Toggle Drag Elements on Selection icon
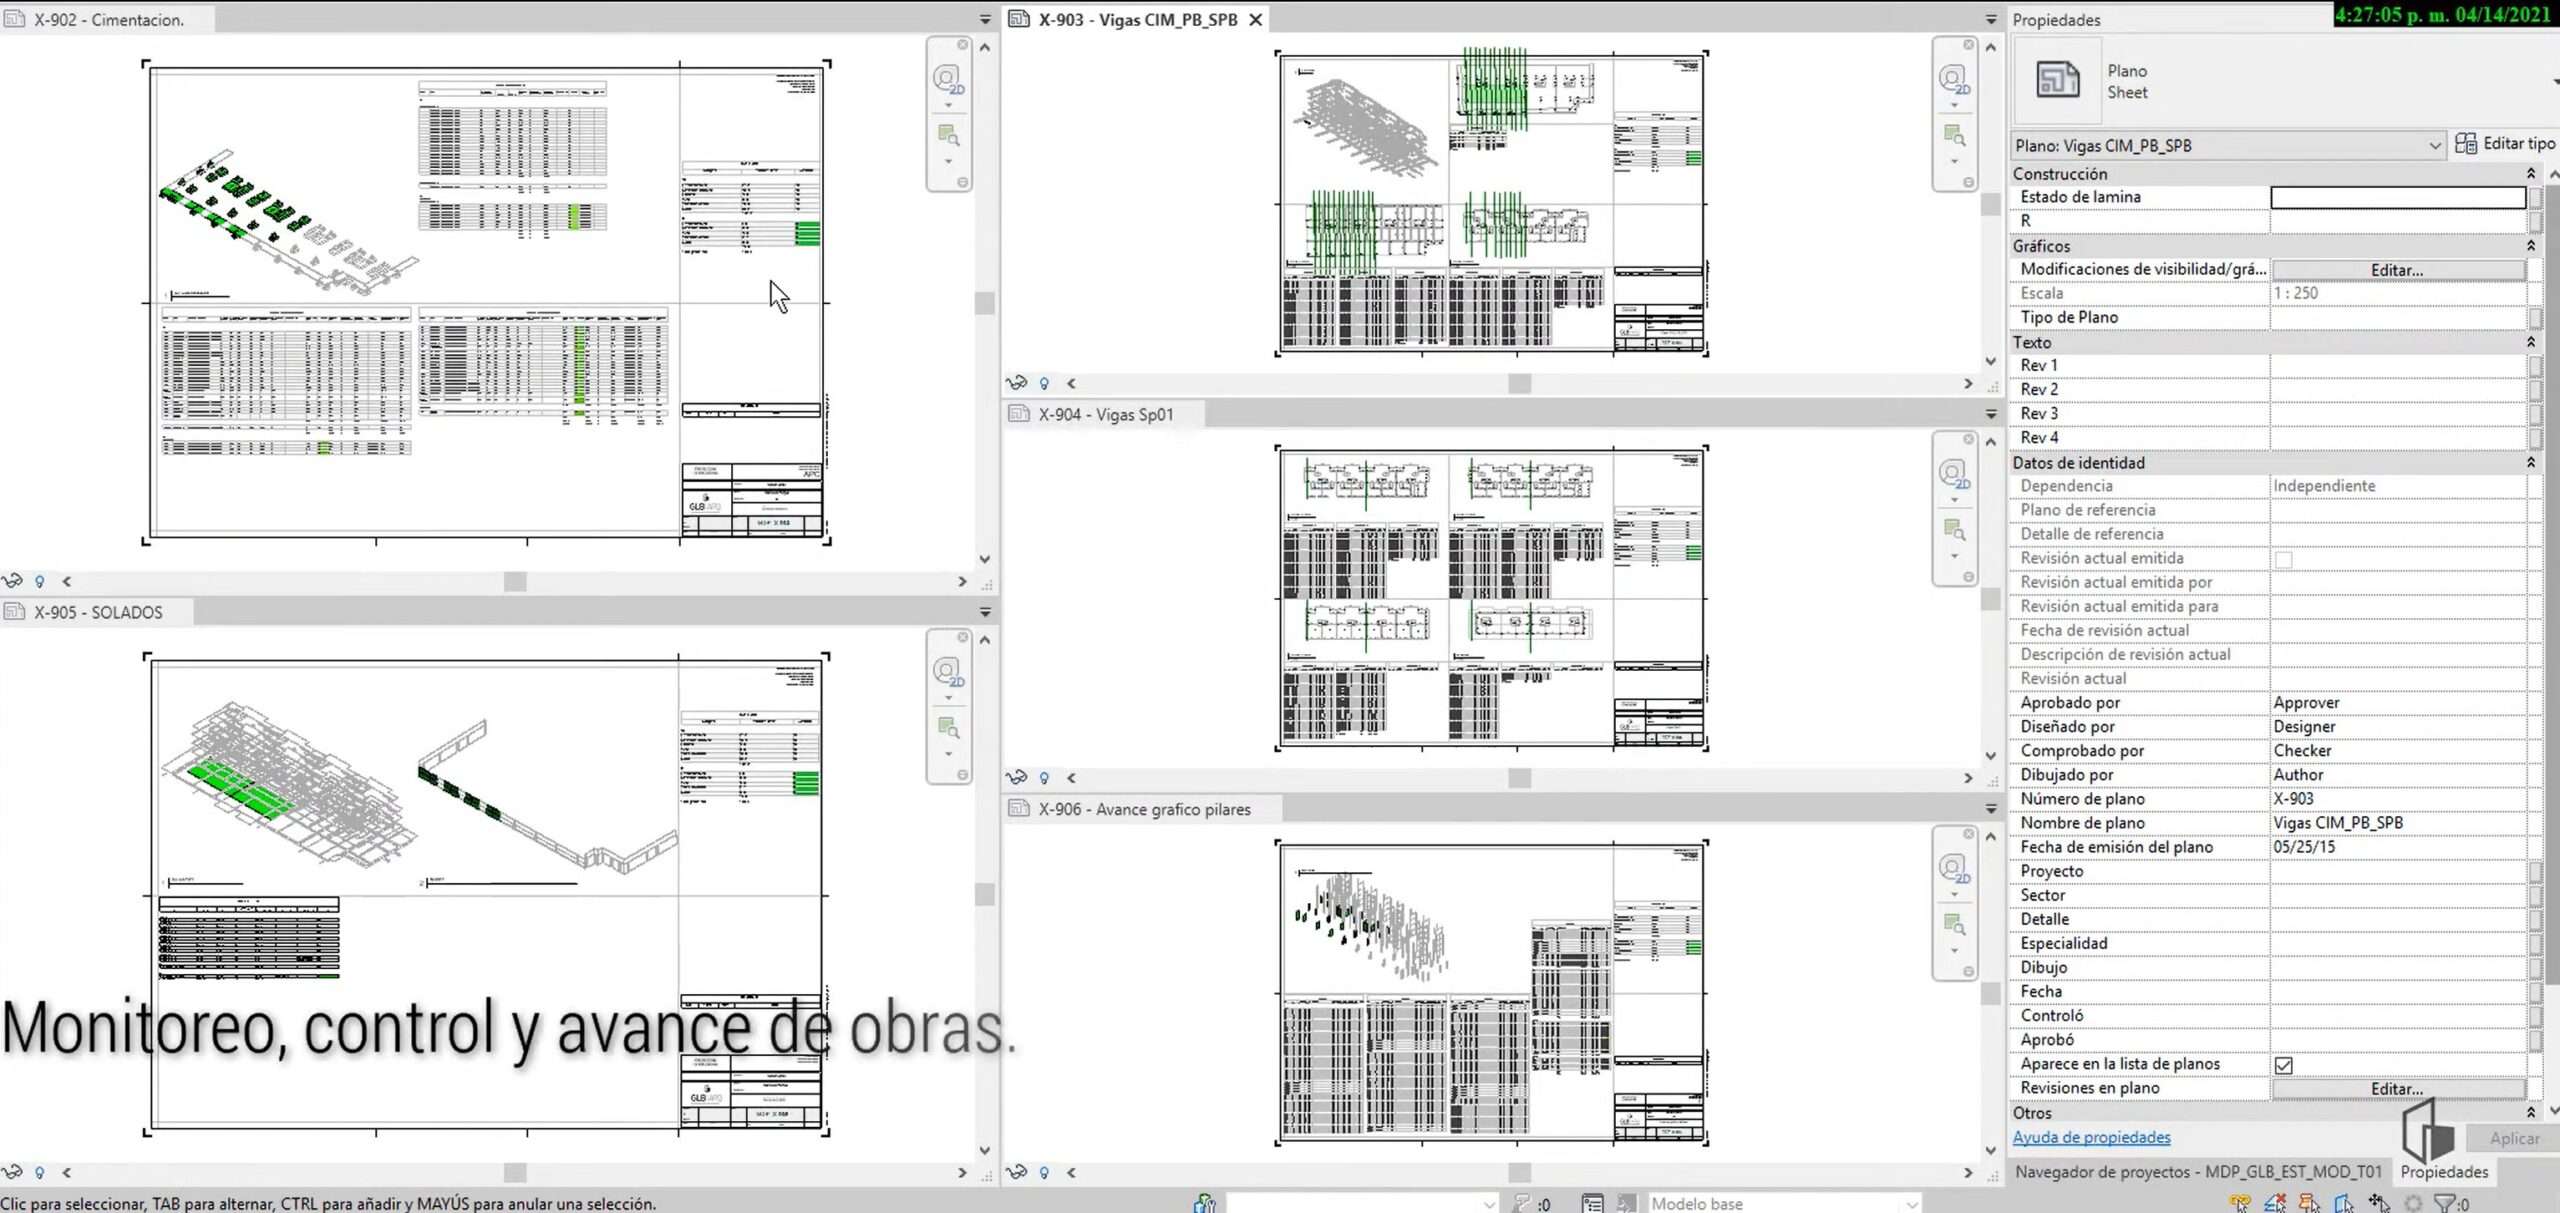Image resolution: width=2560 pixels, height=1213 pixels. (2379, 1203)
